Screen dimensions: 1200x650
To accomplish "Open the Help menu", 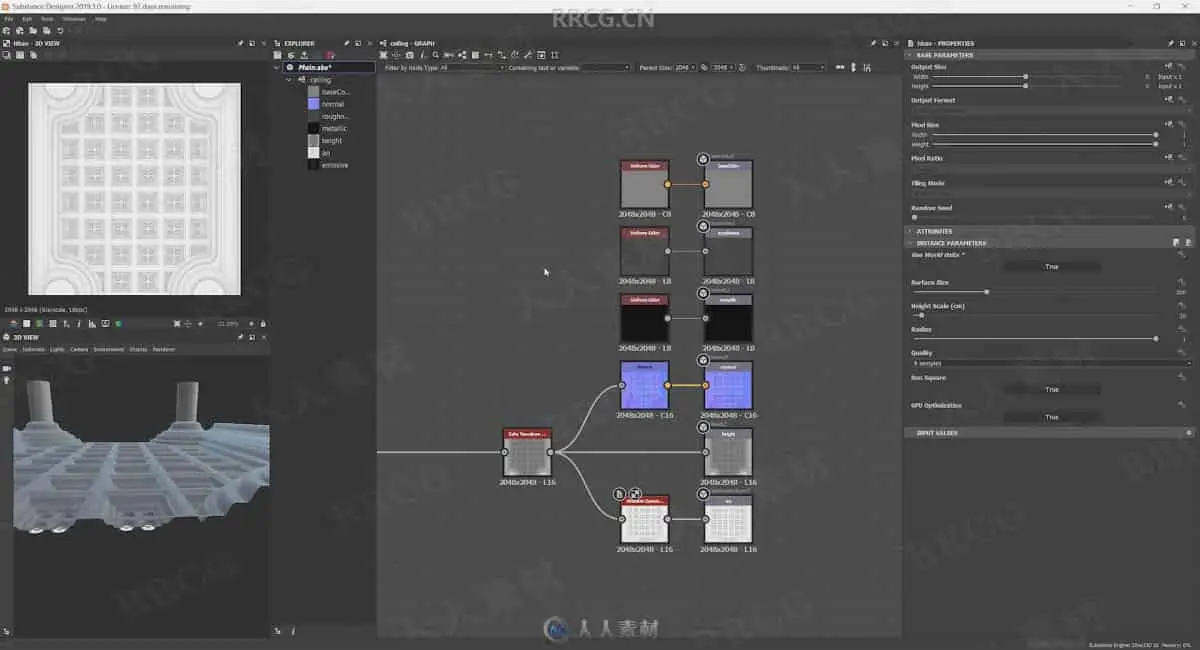I will coord(101,19).
